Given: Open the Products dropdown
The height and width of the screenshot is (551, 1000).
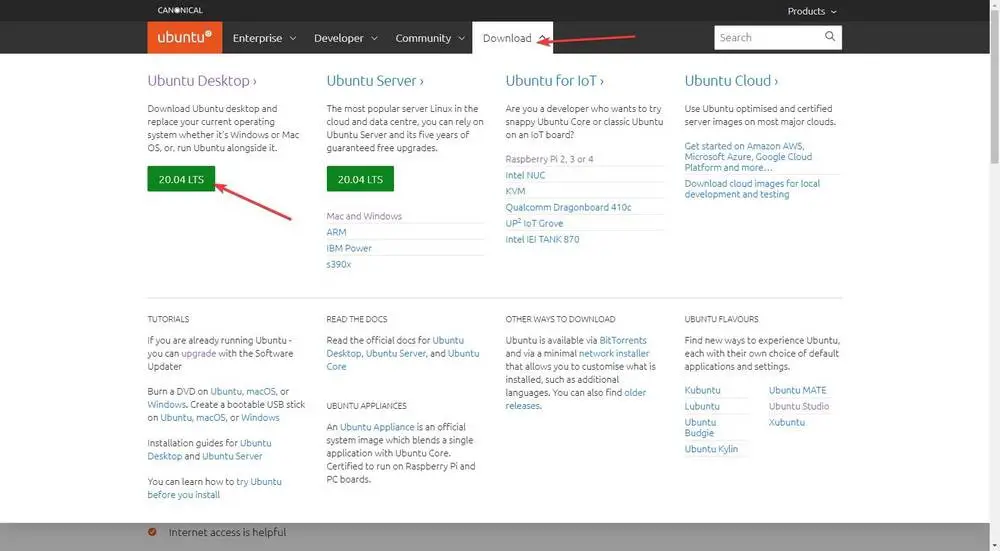Looking at the screenshot, I should click(x=811, y=11).
